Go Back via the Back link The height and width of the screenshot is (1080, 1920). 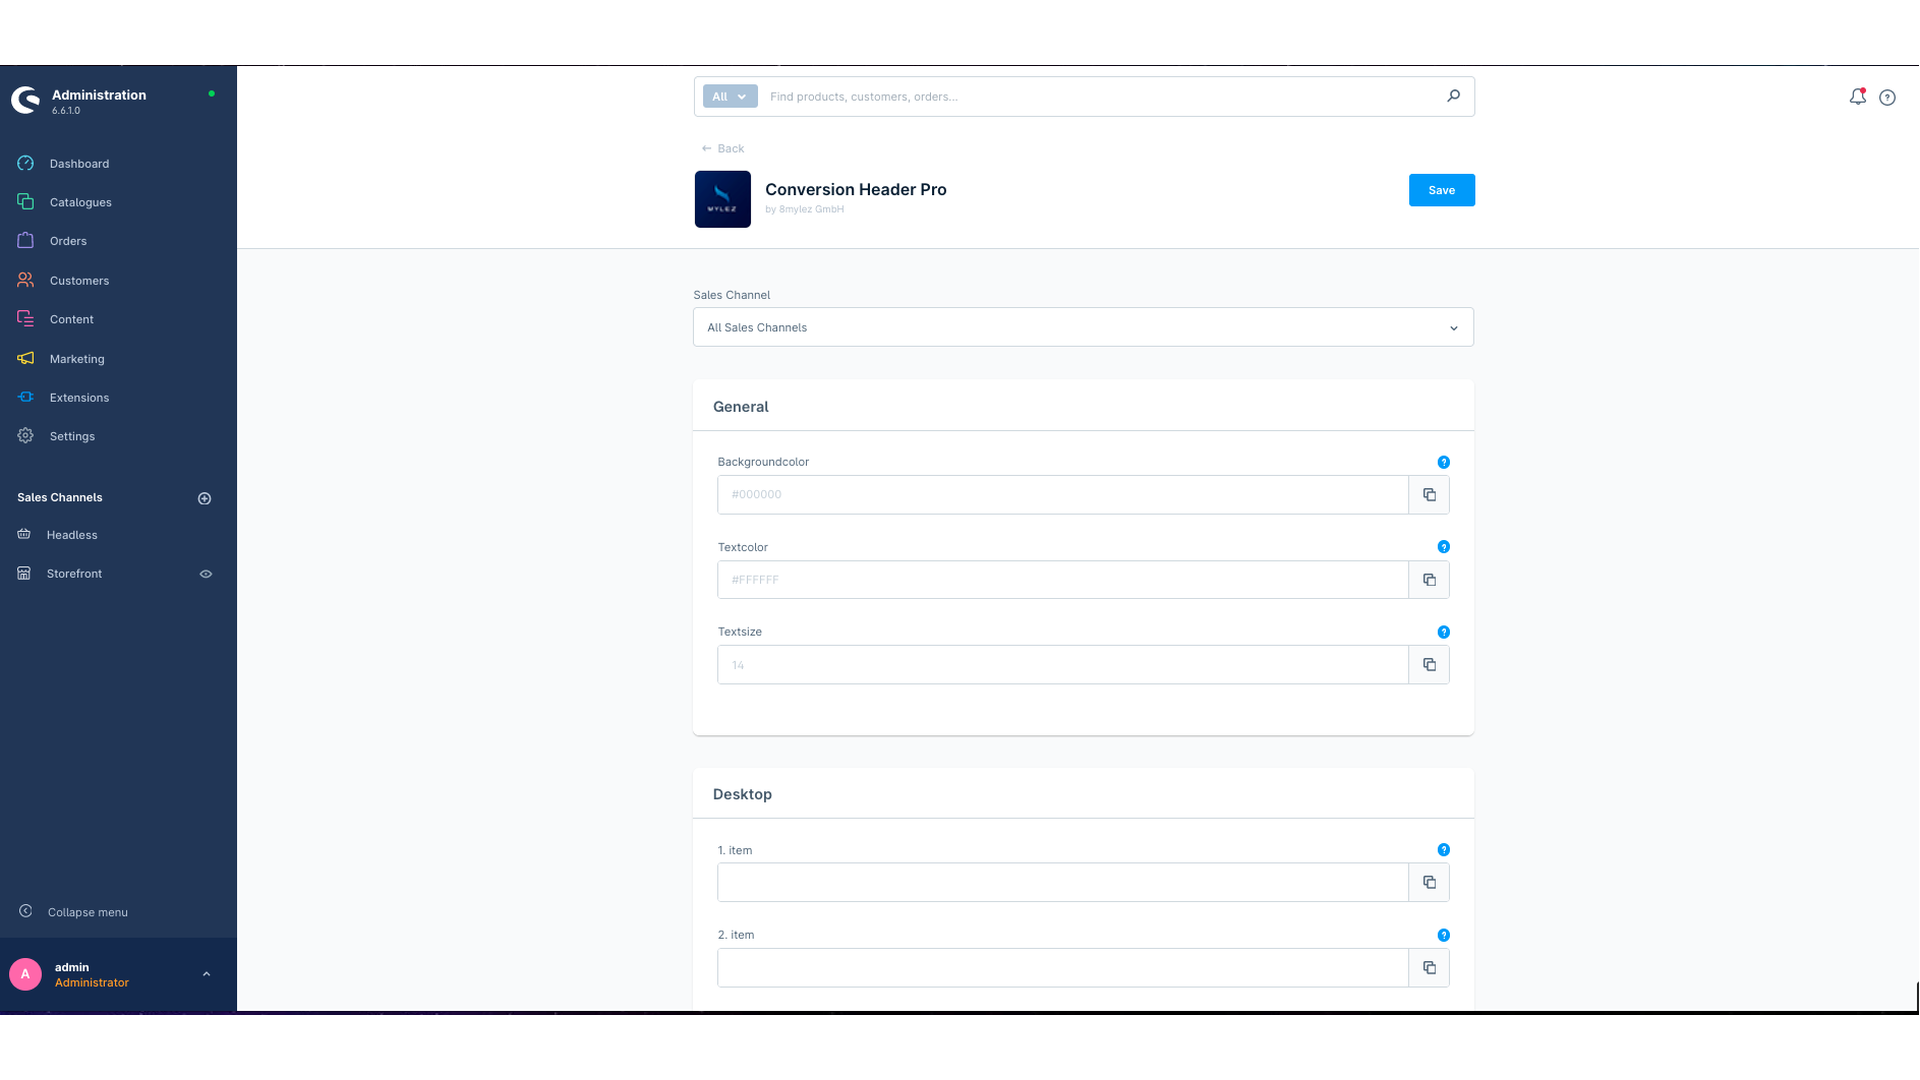722,148
